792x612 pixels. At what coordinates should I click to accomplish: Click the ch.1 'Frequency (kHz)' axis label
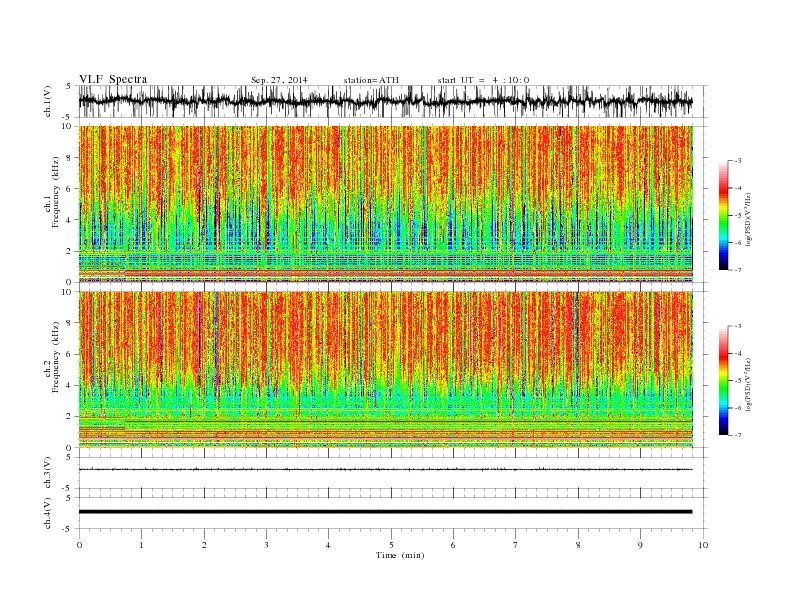(56, 192)
